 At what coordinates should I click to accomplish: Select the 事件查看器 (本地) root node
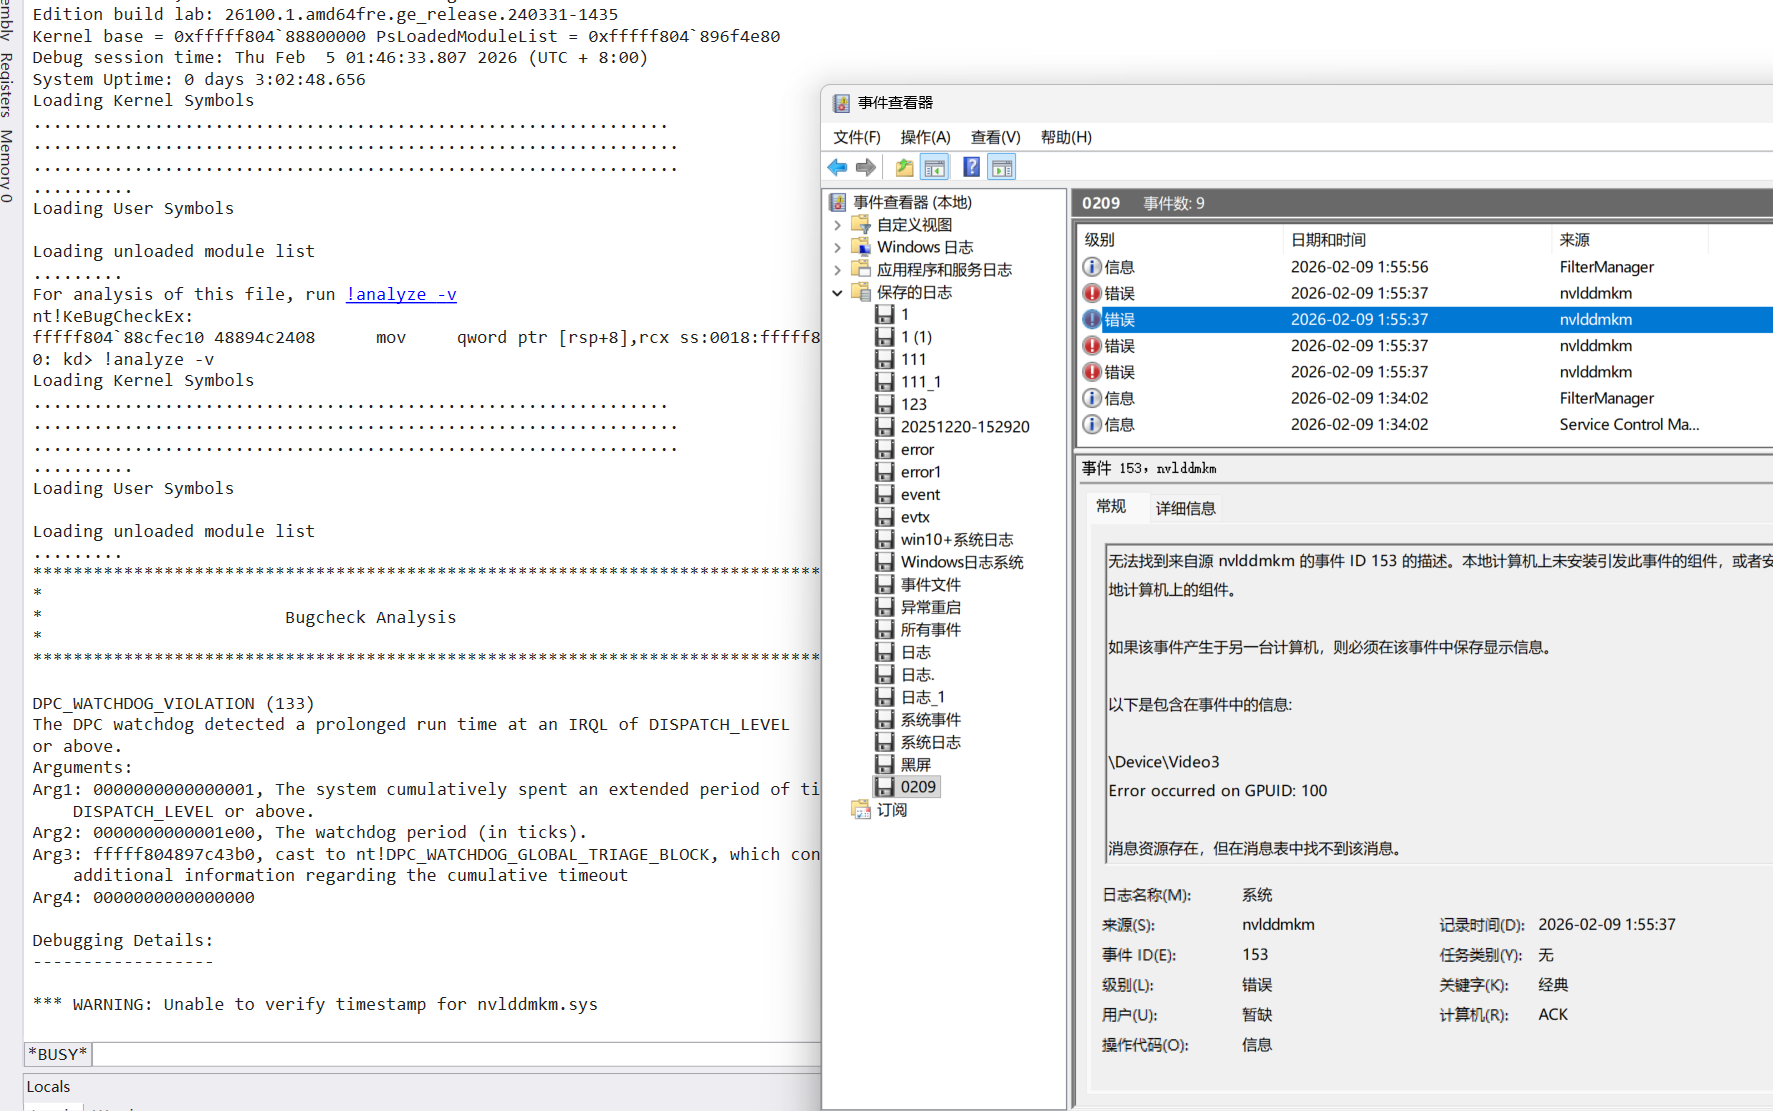tap(912, 202)
